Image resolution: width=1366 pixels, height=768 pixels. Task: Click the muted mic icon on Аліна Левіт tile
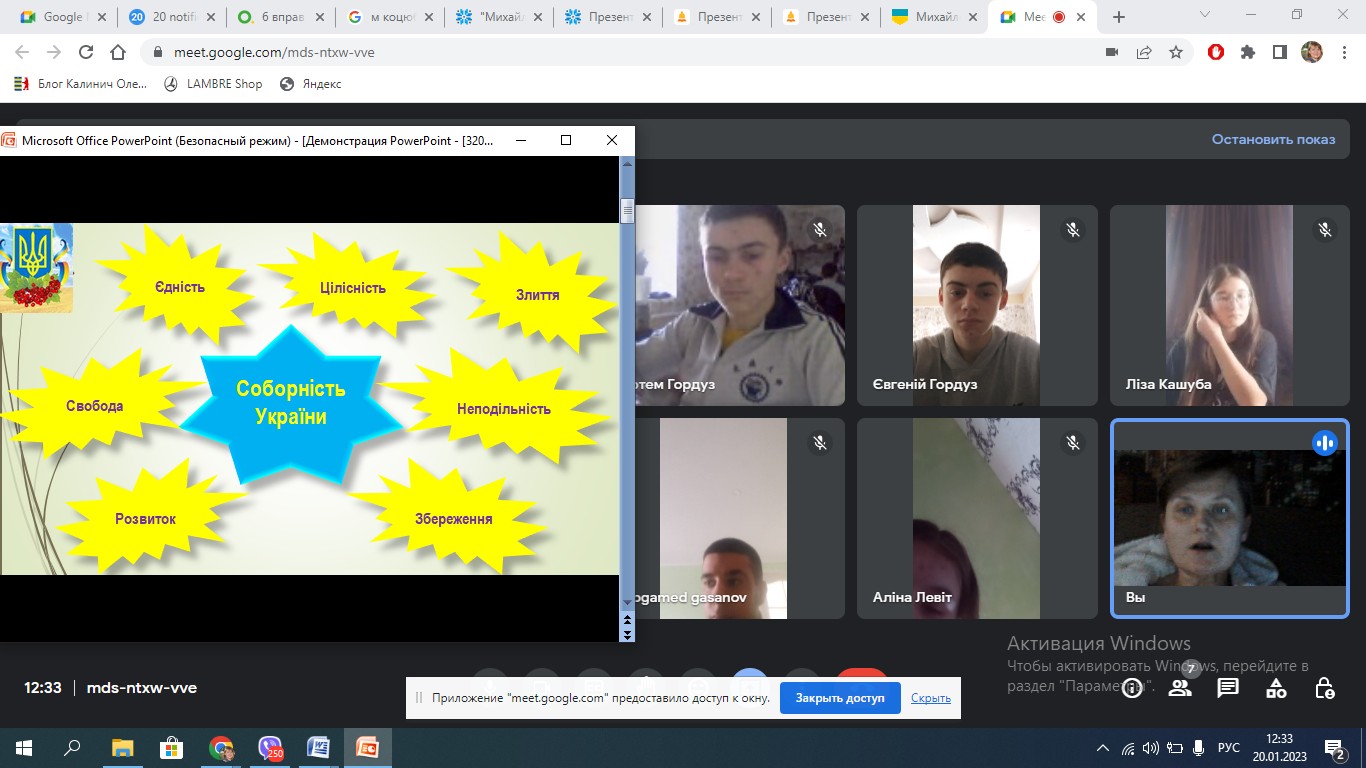coord(1073,442)
